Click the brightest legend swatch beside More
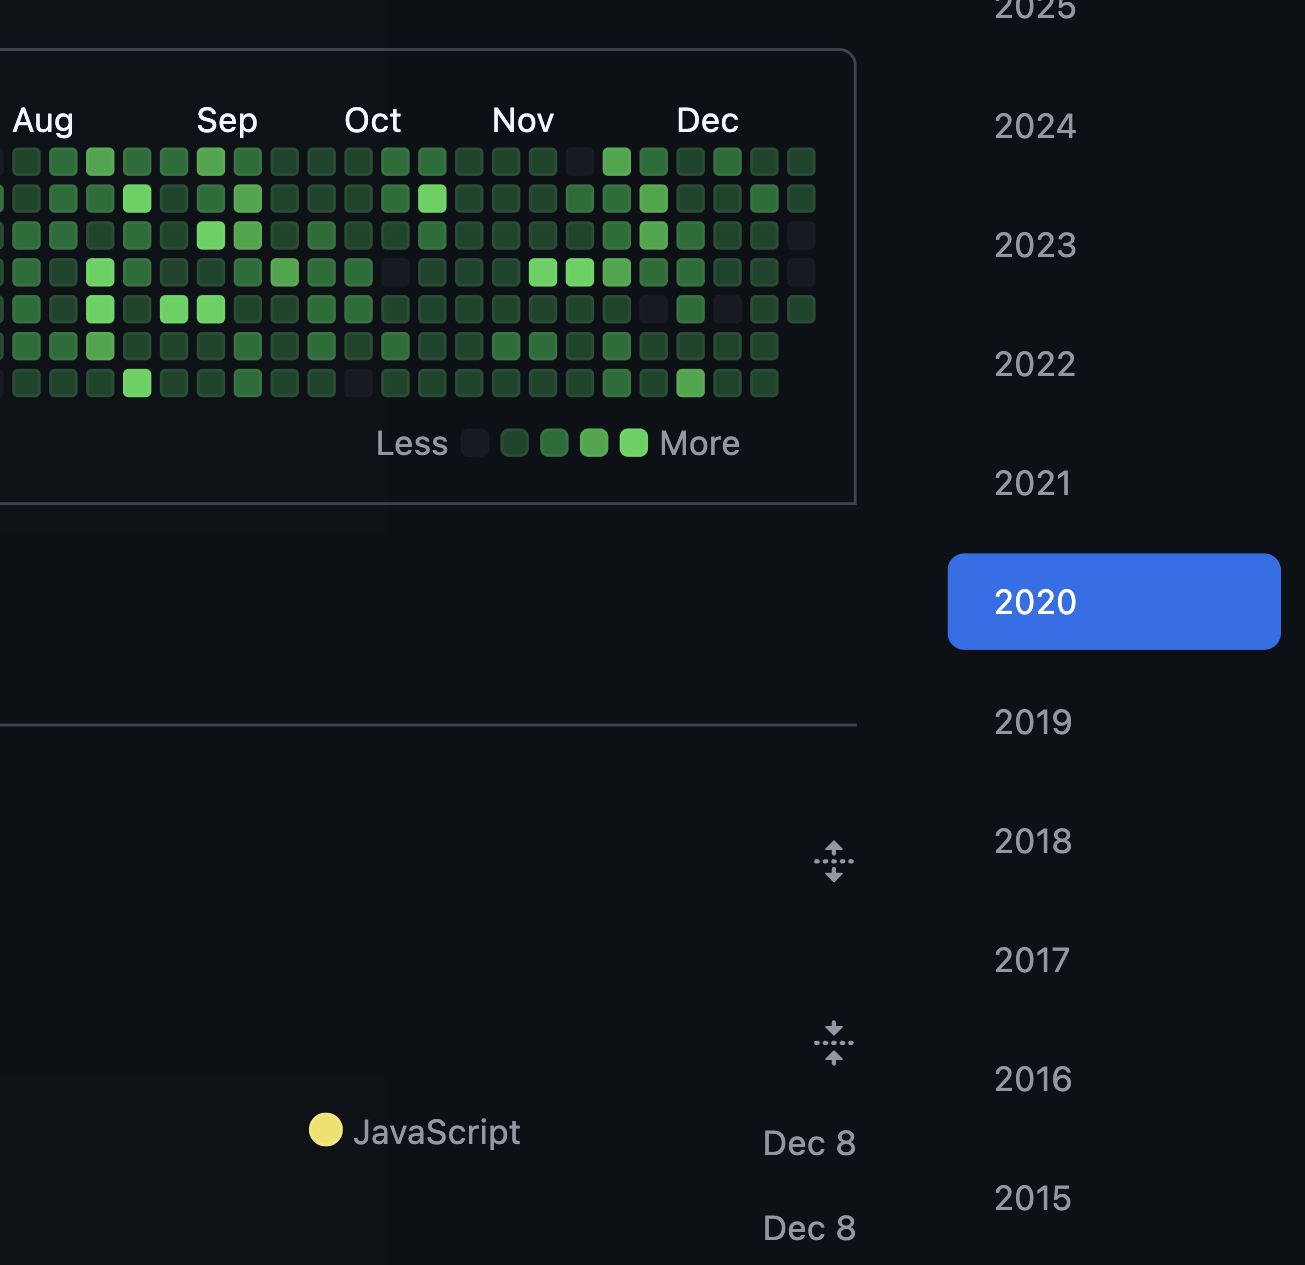This screenshot has width=1305, height=1265. [x=634, y=443]
